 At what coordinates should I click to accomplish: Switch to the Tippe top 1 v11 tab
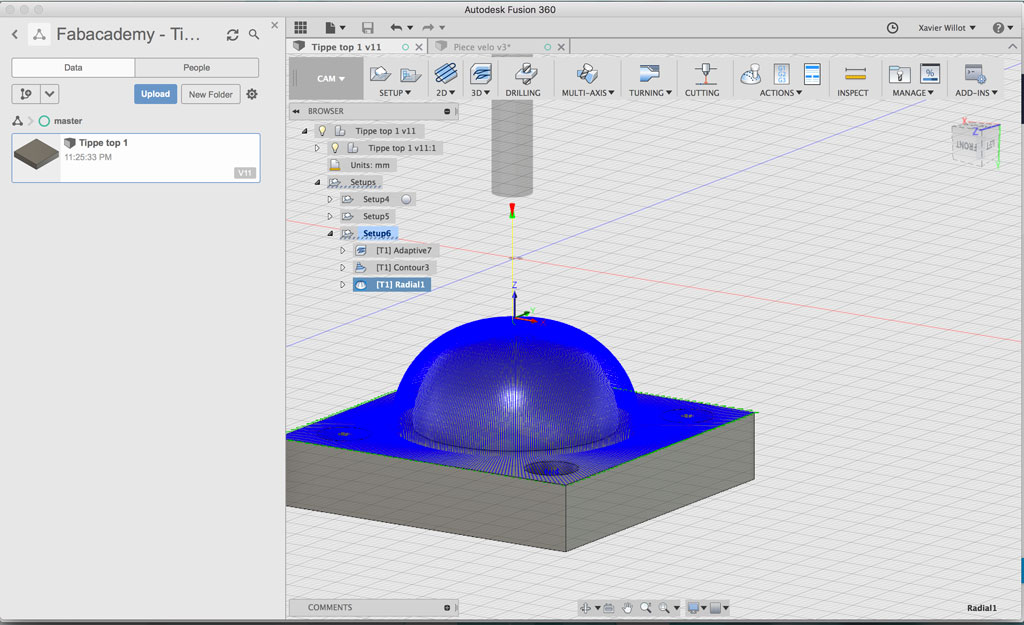pyautogui.click(x=346, y=47)
